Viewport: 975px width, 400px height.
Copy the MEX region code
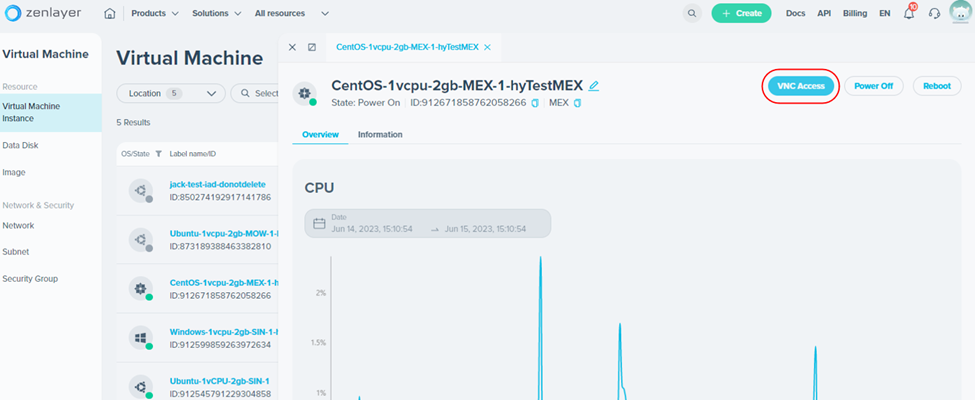[x=577, y=103]
